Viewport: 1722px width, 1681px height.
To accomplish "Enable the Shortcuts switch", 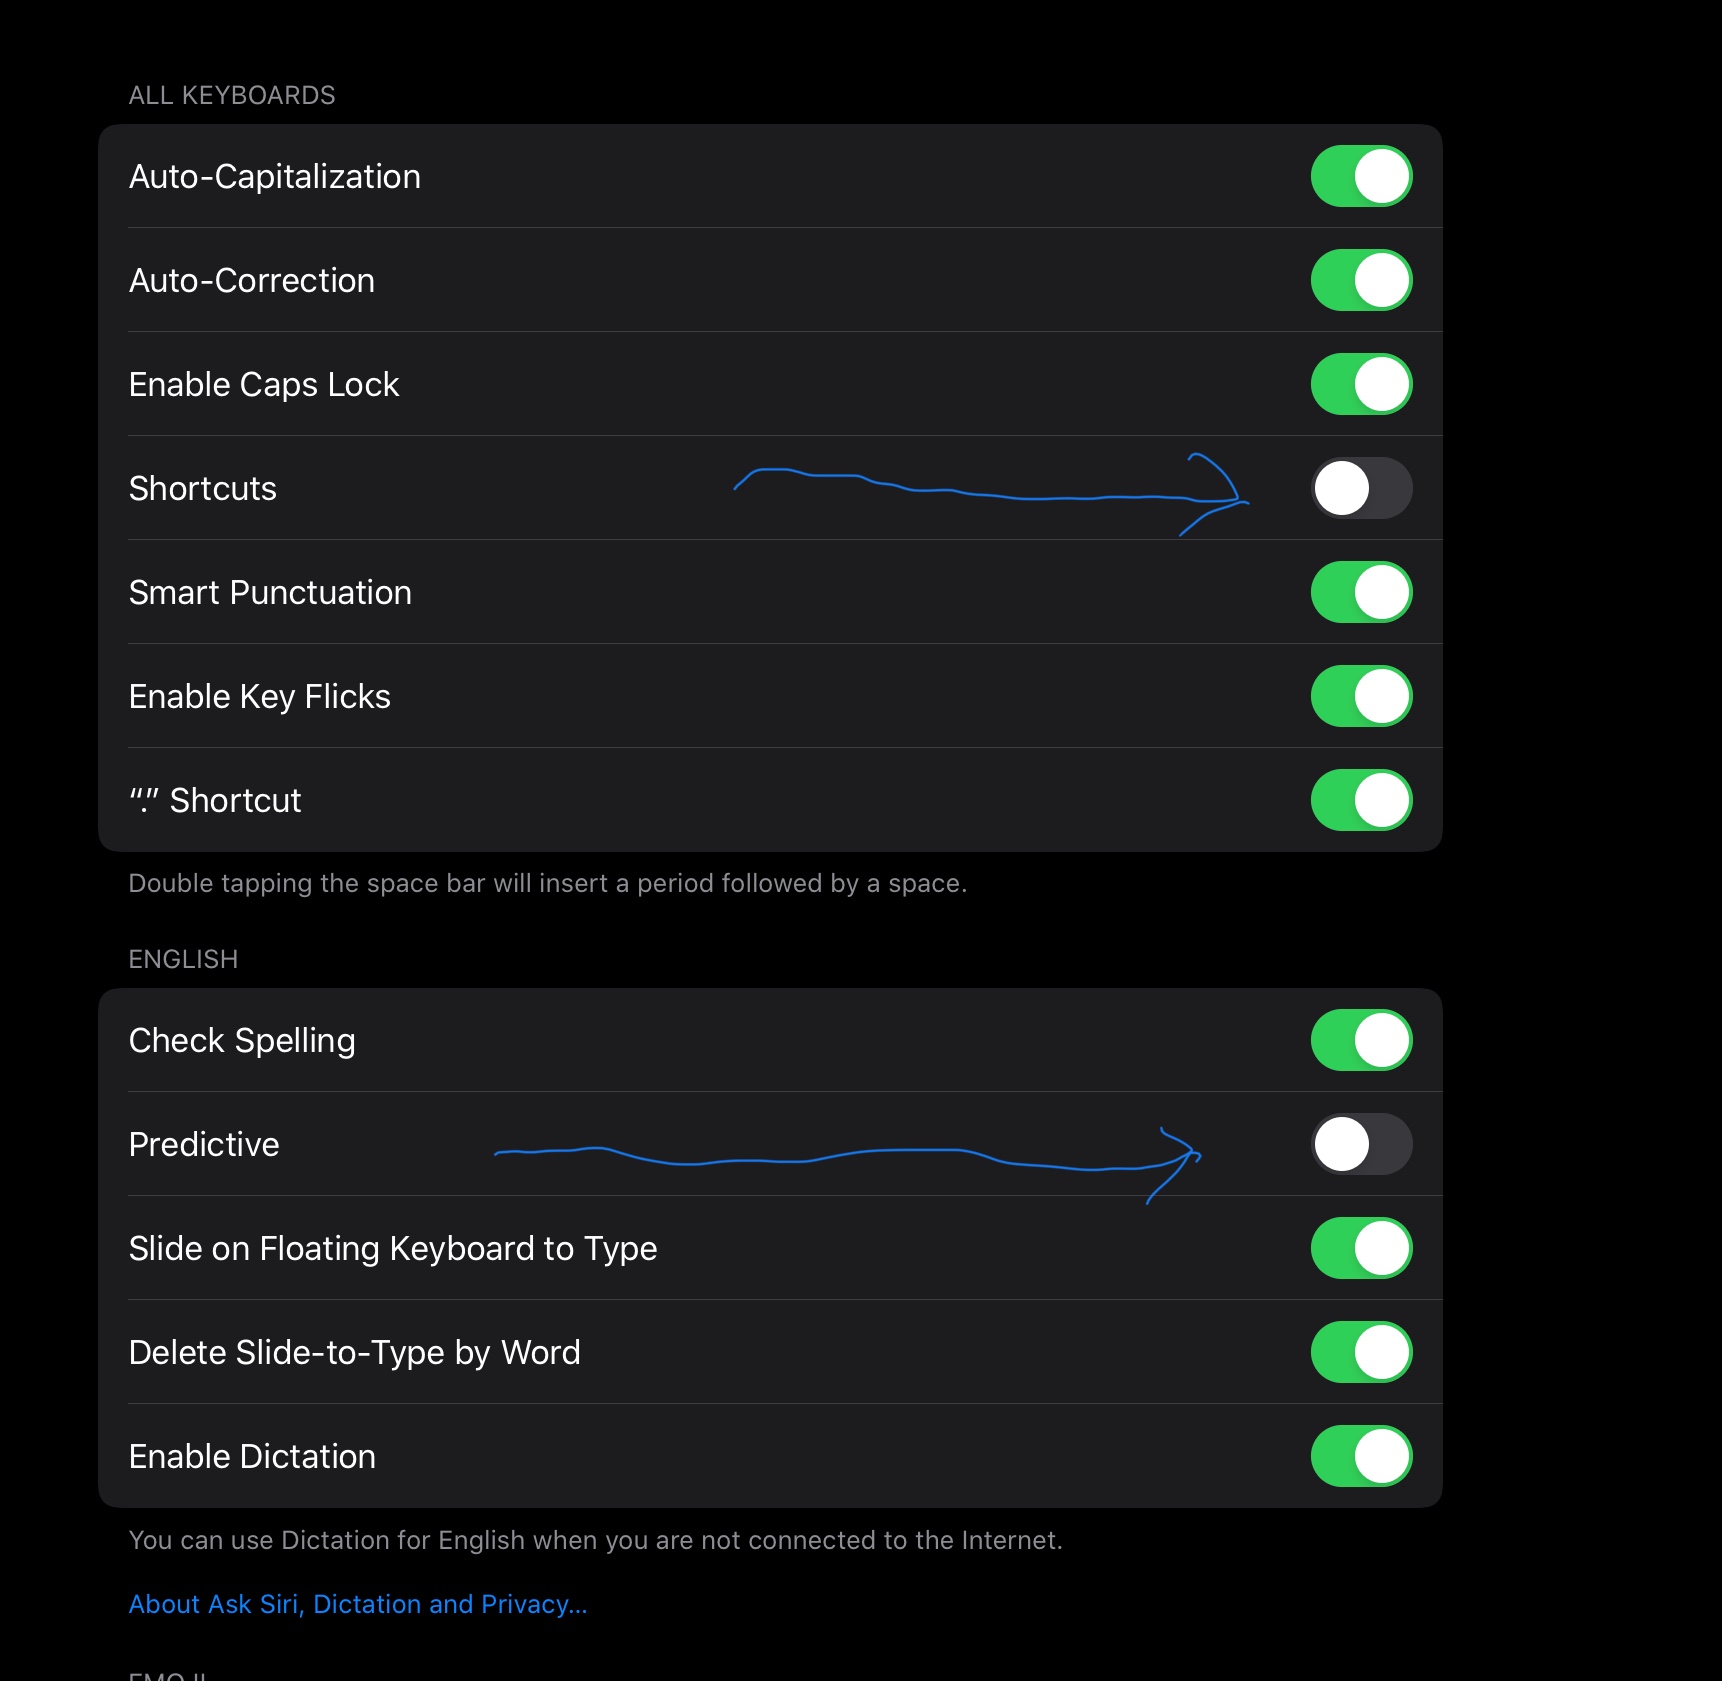I will pyautogui.click(x=1361, y=488).
